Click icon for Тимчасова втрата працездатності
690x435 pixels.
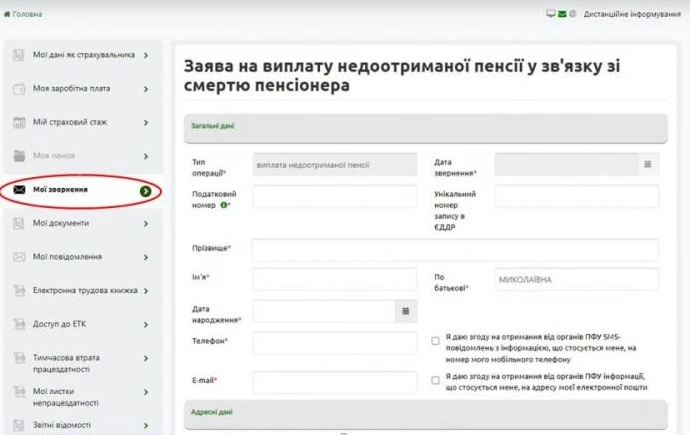coord(19,358)
